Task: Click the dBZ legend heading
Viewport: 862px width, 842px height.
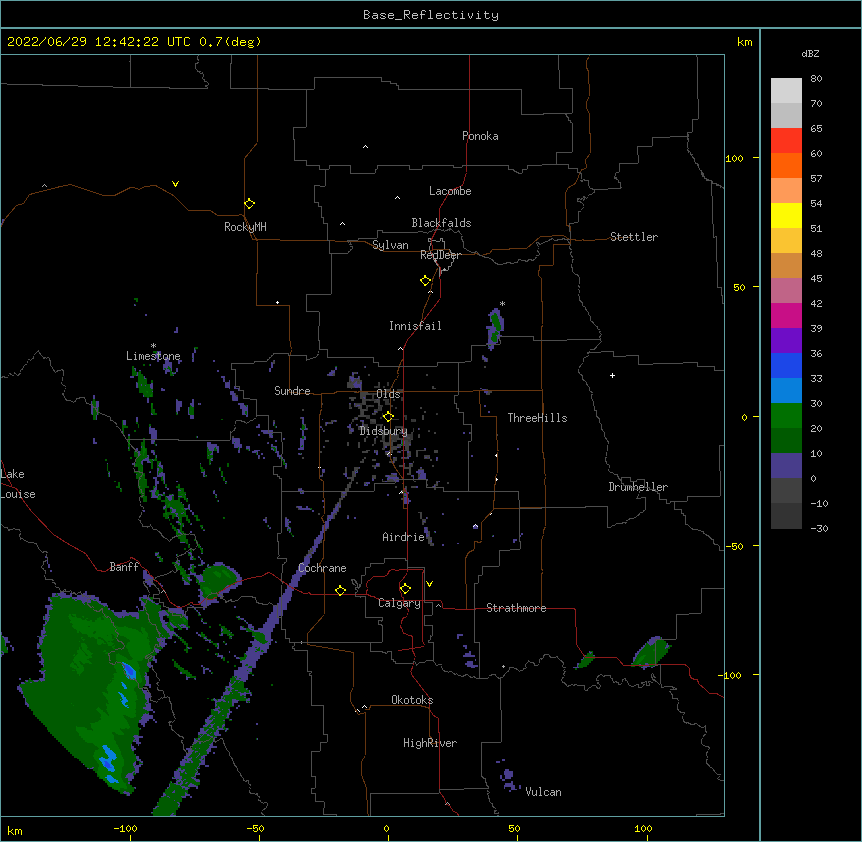Action: [810, 53]
